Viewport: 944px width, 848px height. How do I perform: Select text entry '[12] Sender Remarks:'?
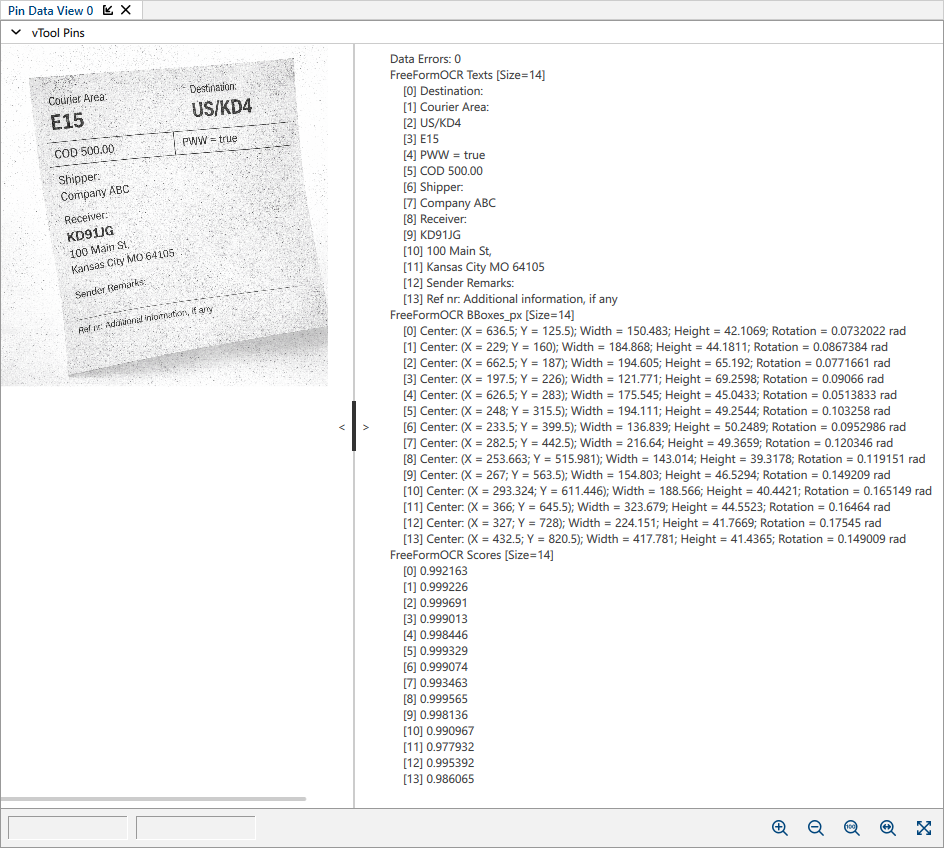point(459,283)
